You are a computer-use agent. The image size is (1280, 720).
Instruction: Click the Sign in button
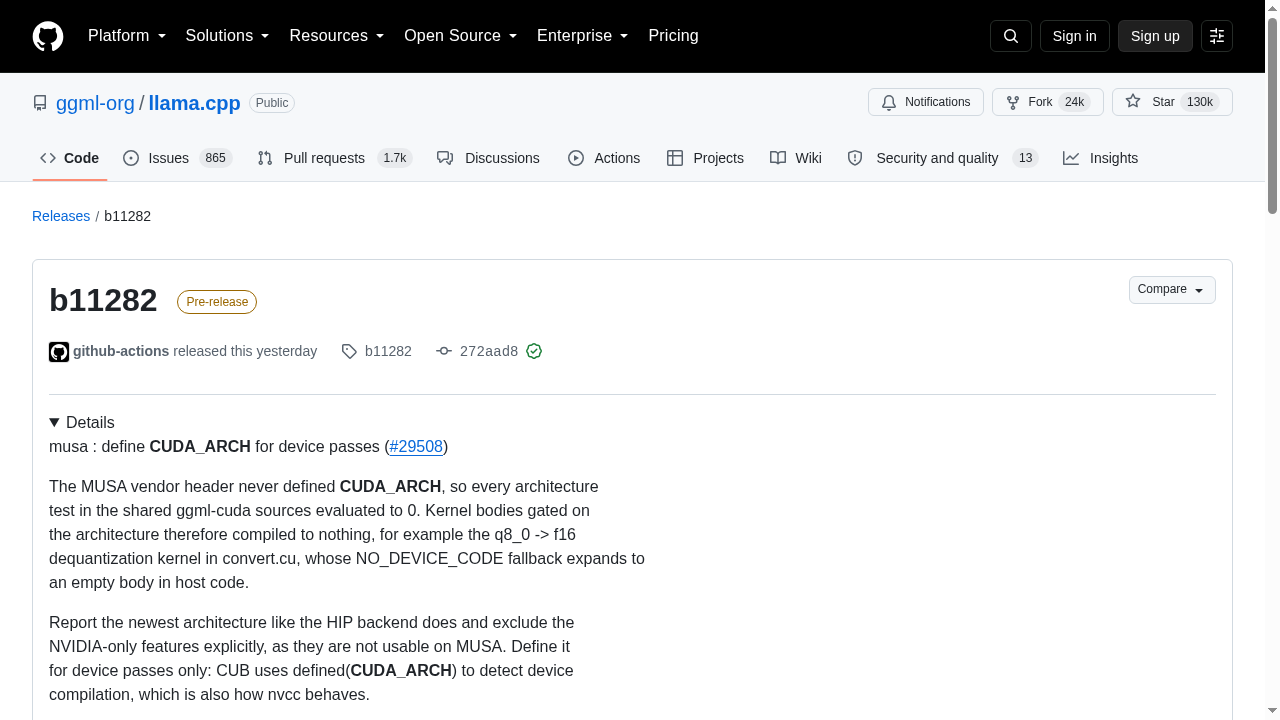coord(1075,36)
